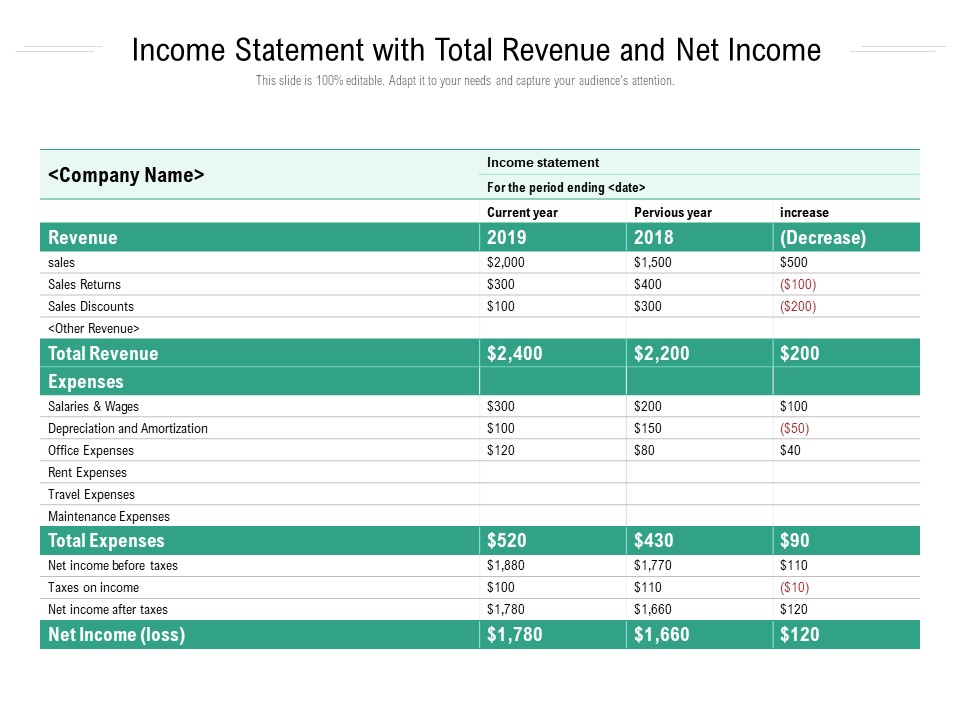960x720 pixels.
Task: Click '$120' in Net income after taxes row
Action: click(793, 609)
